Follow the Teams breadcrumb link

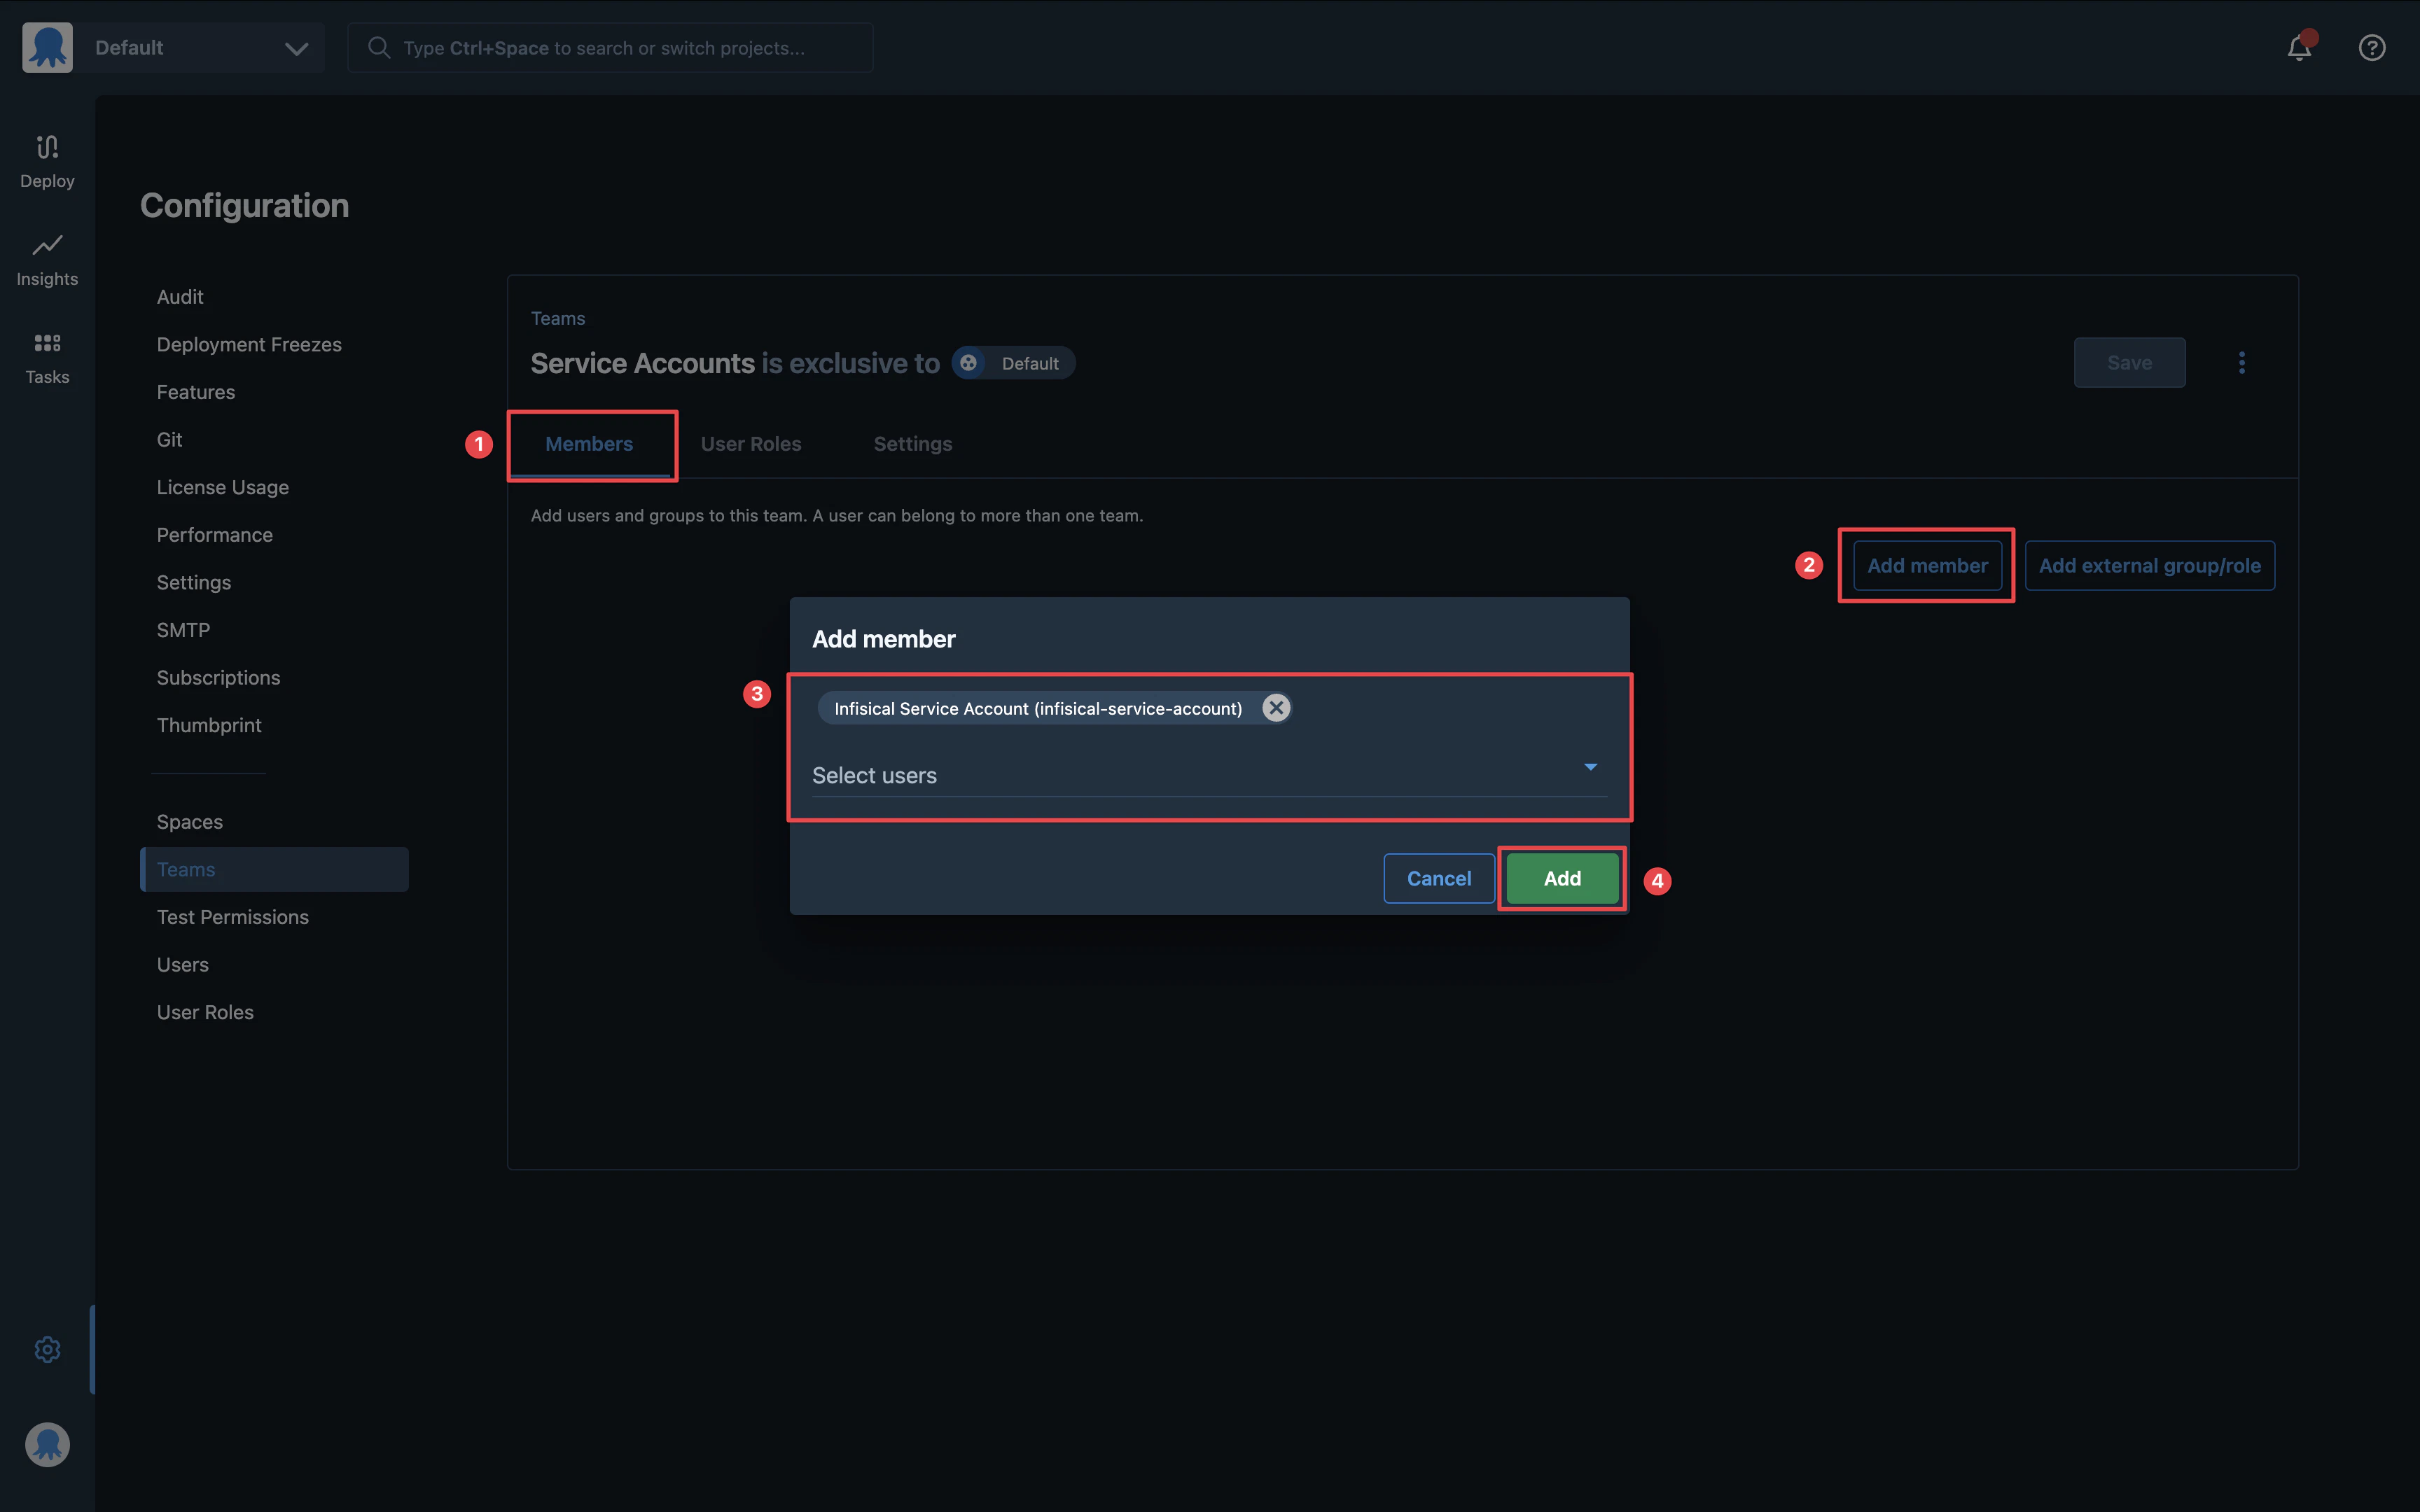[x=558, y=318]
